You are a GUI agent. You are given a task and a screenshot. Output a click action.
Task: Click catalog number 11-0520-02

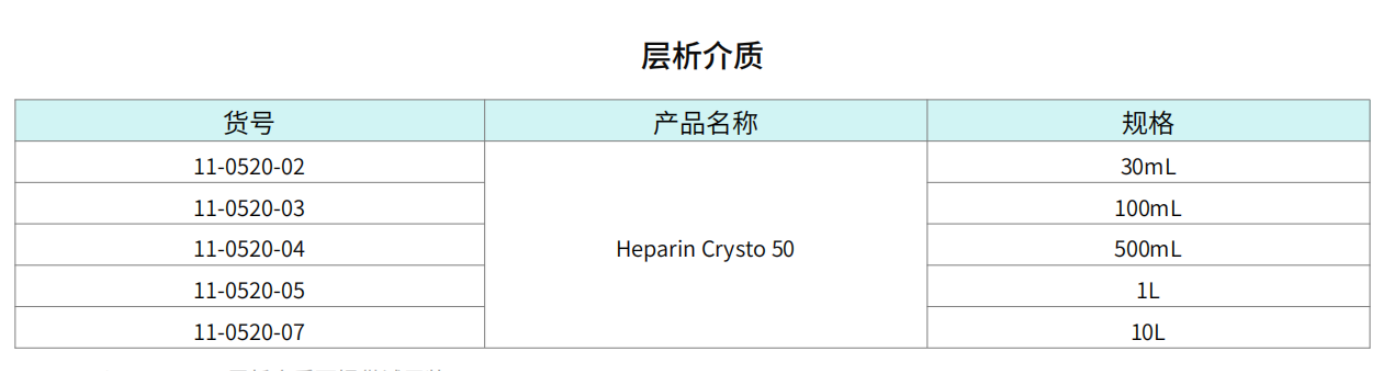point(249,167)
